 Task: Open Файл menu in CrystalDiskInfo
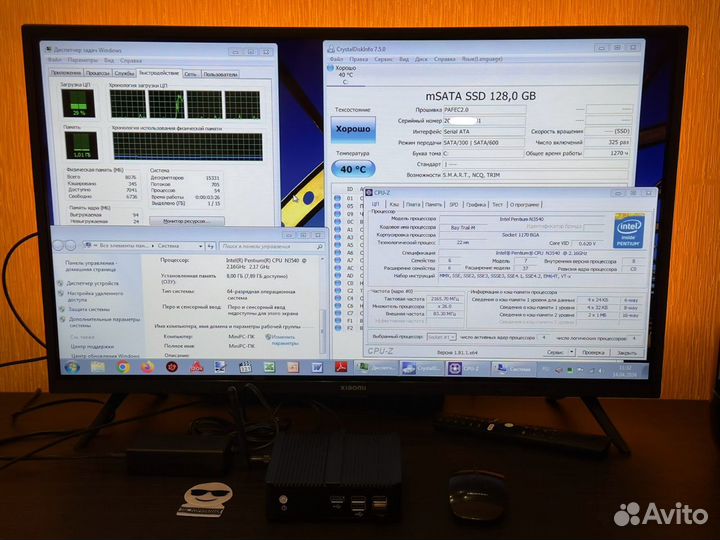tap(336, 59)
